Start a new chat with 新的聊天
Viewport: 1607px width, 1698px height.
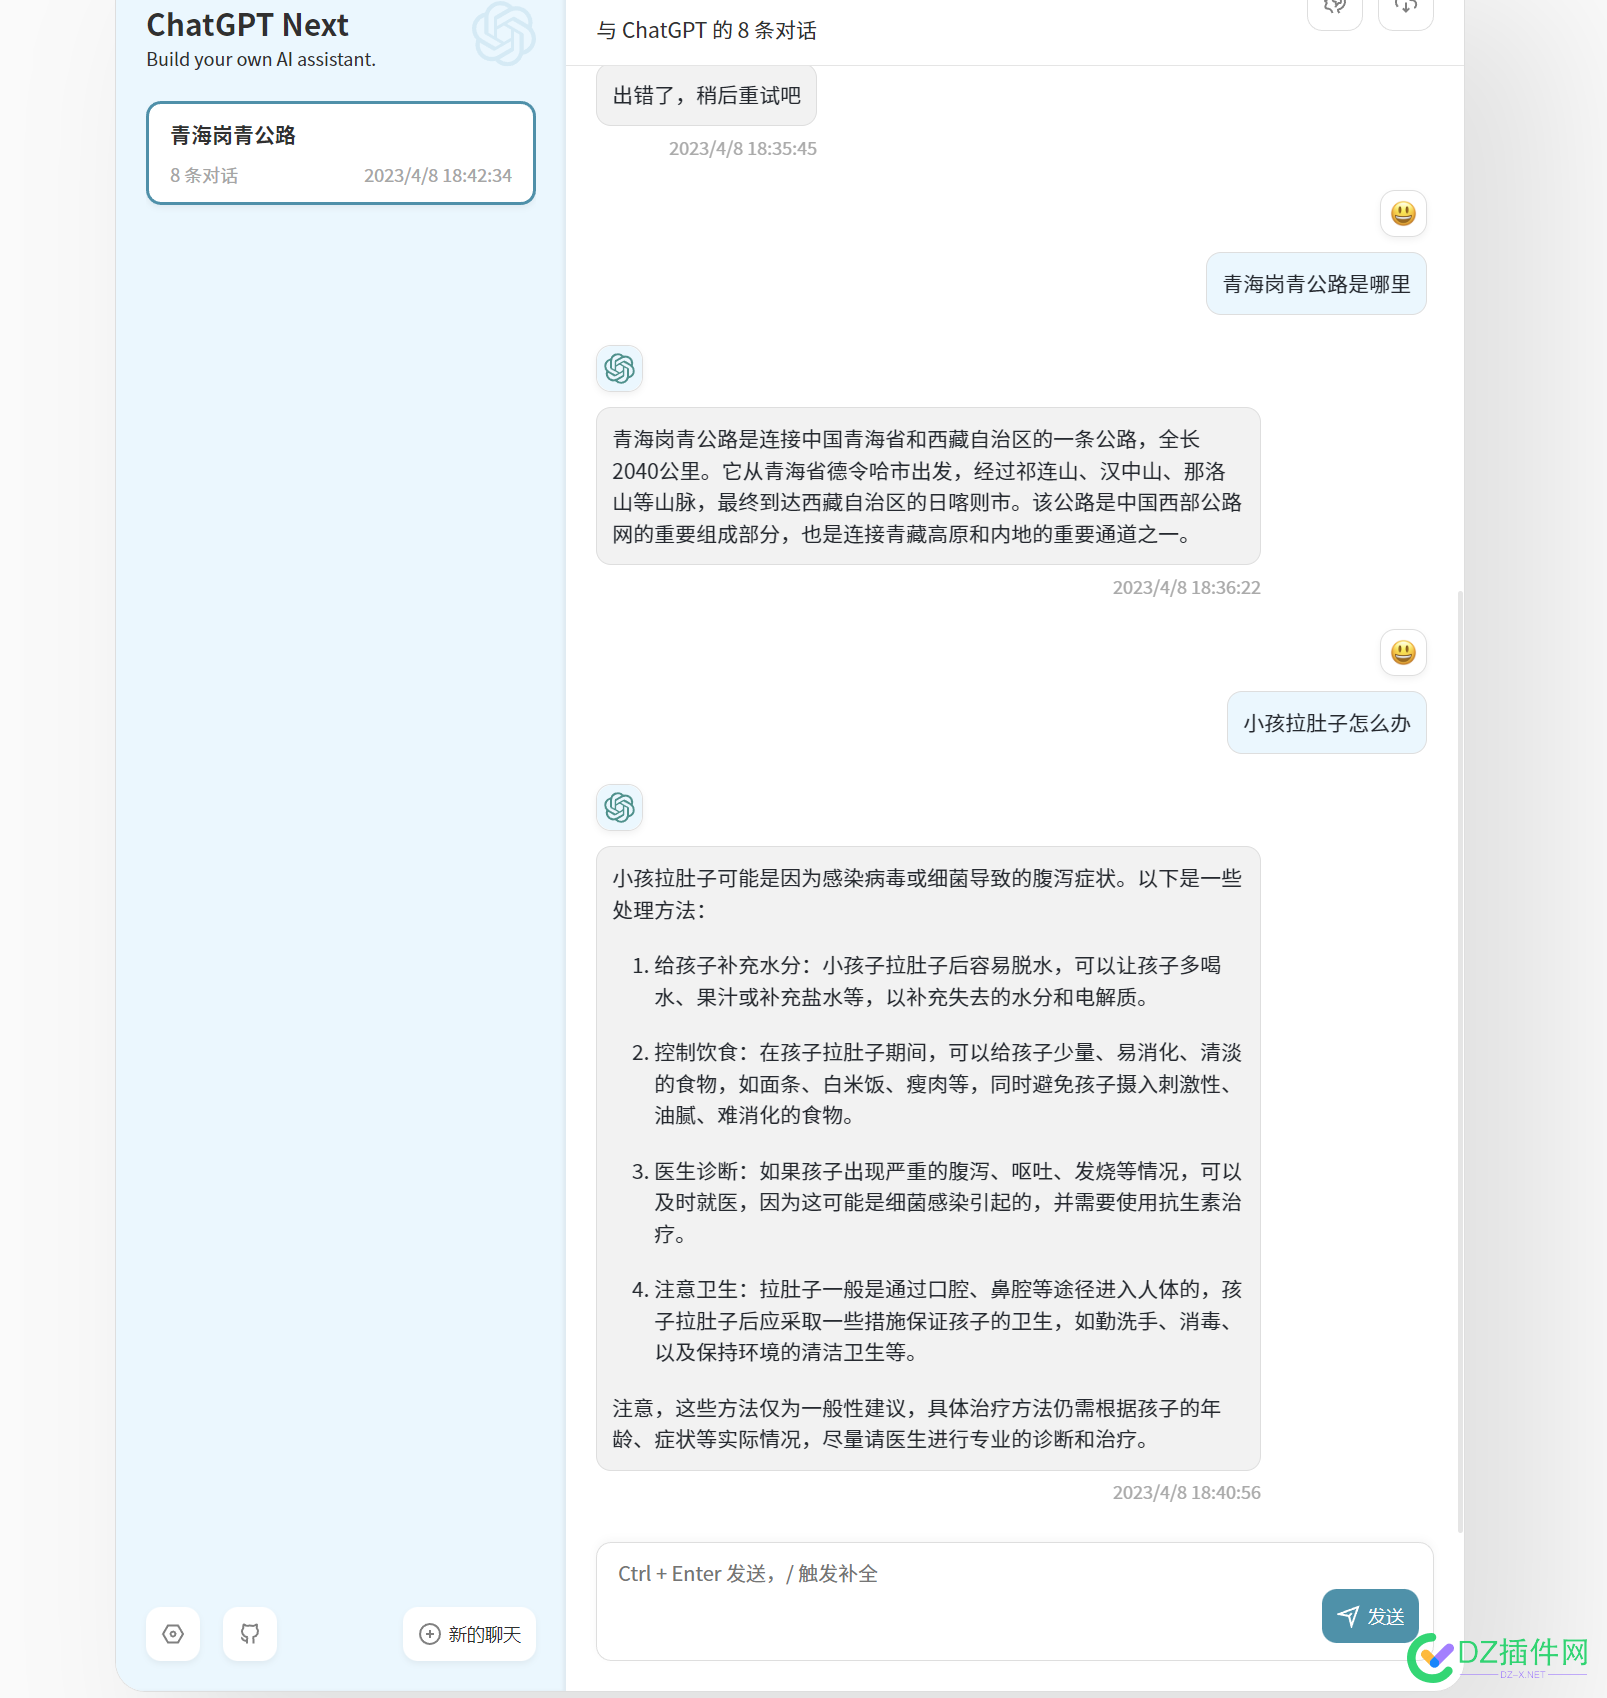click(470, 1634)
